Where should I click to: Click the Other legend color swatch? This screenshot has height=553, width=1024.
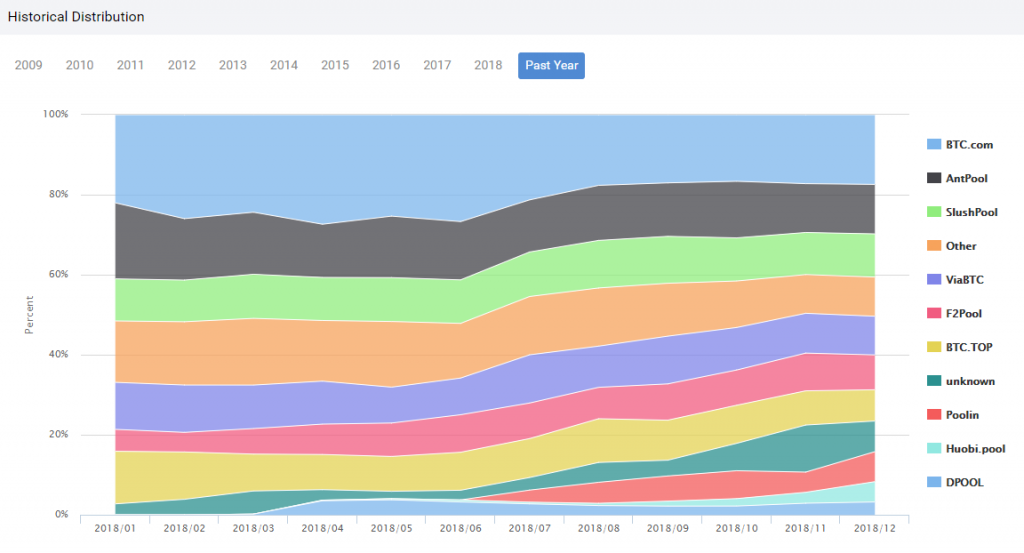[934, 246]
